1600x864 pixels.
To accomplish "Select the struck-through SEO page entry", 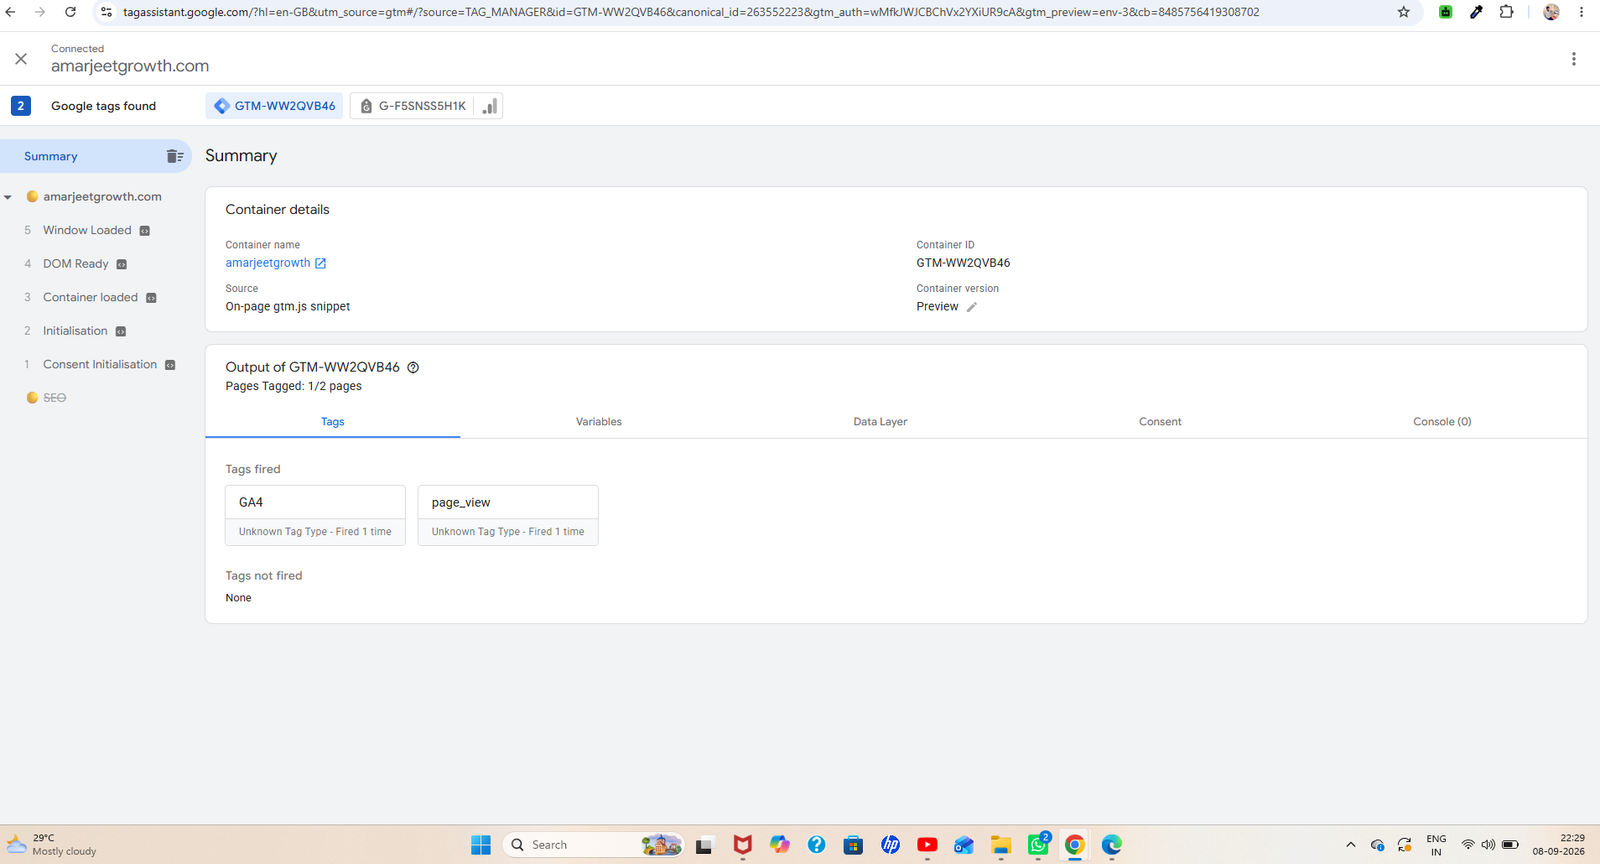I will [54, 398].
